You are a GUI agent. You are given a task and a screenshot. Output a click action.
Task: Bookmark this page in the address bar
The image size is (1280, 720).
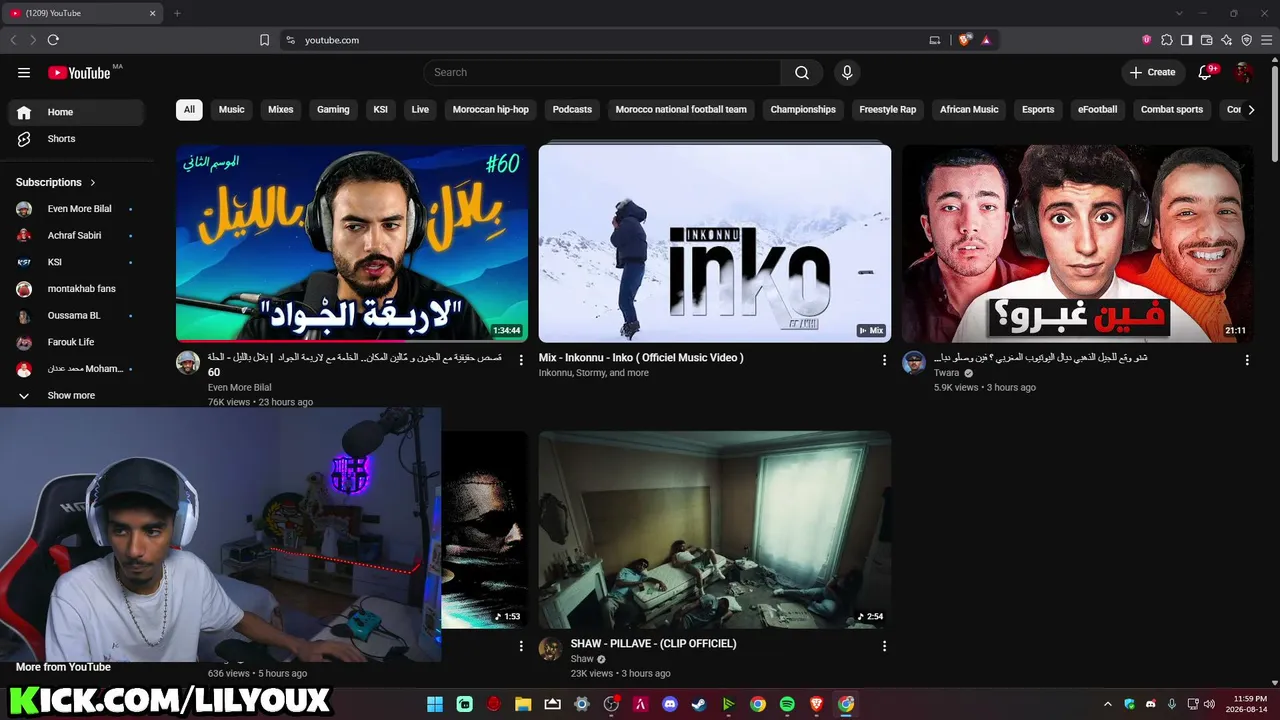pos(265,40)
